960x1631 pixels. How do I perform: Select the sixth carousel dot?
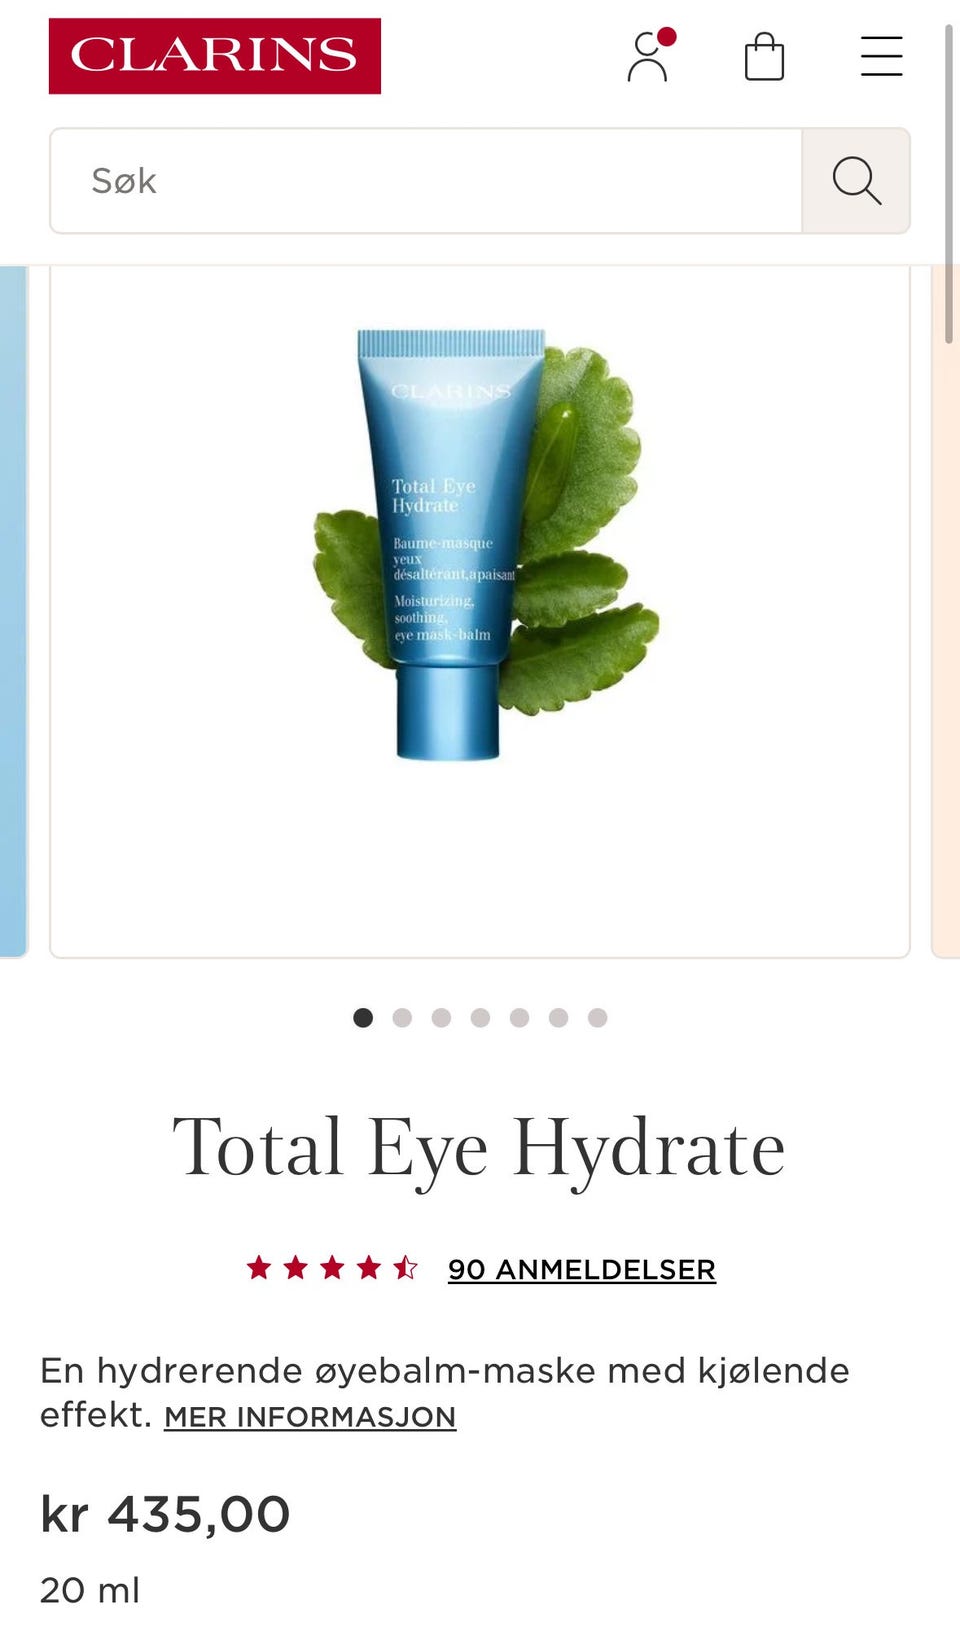558,1017
